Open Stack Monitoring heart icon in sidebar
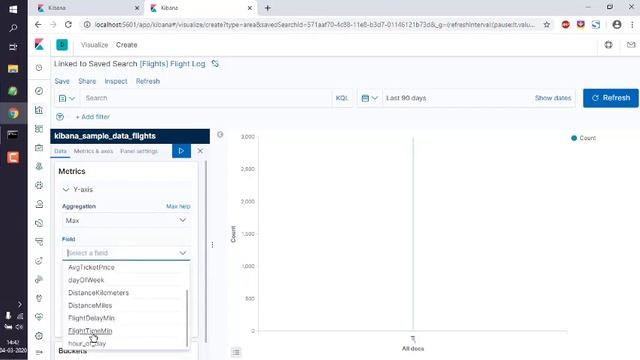This screenshot has height=360, width=640. [39, 317]
